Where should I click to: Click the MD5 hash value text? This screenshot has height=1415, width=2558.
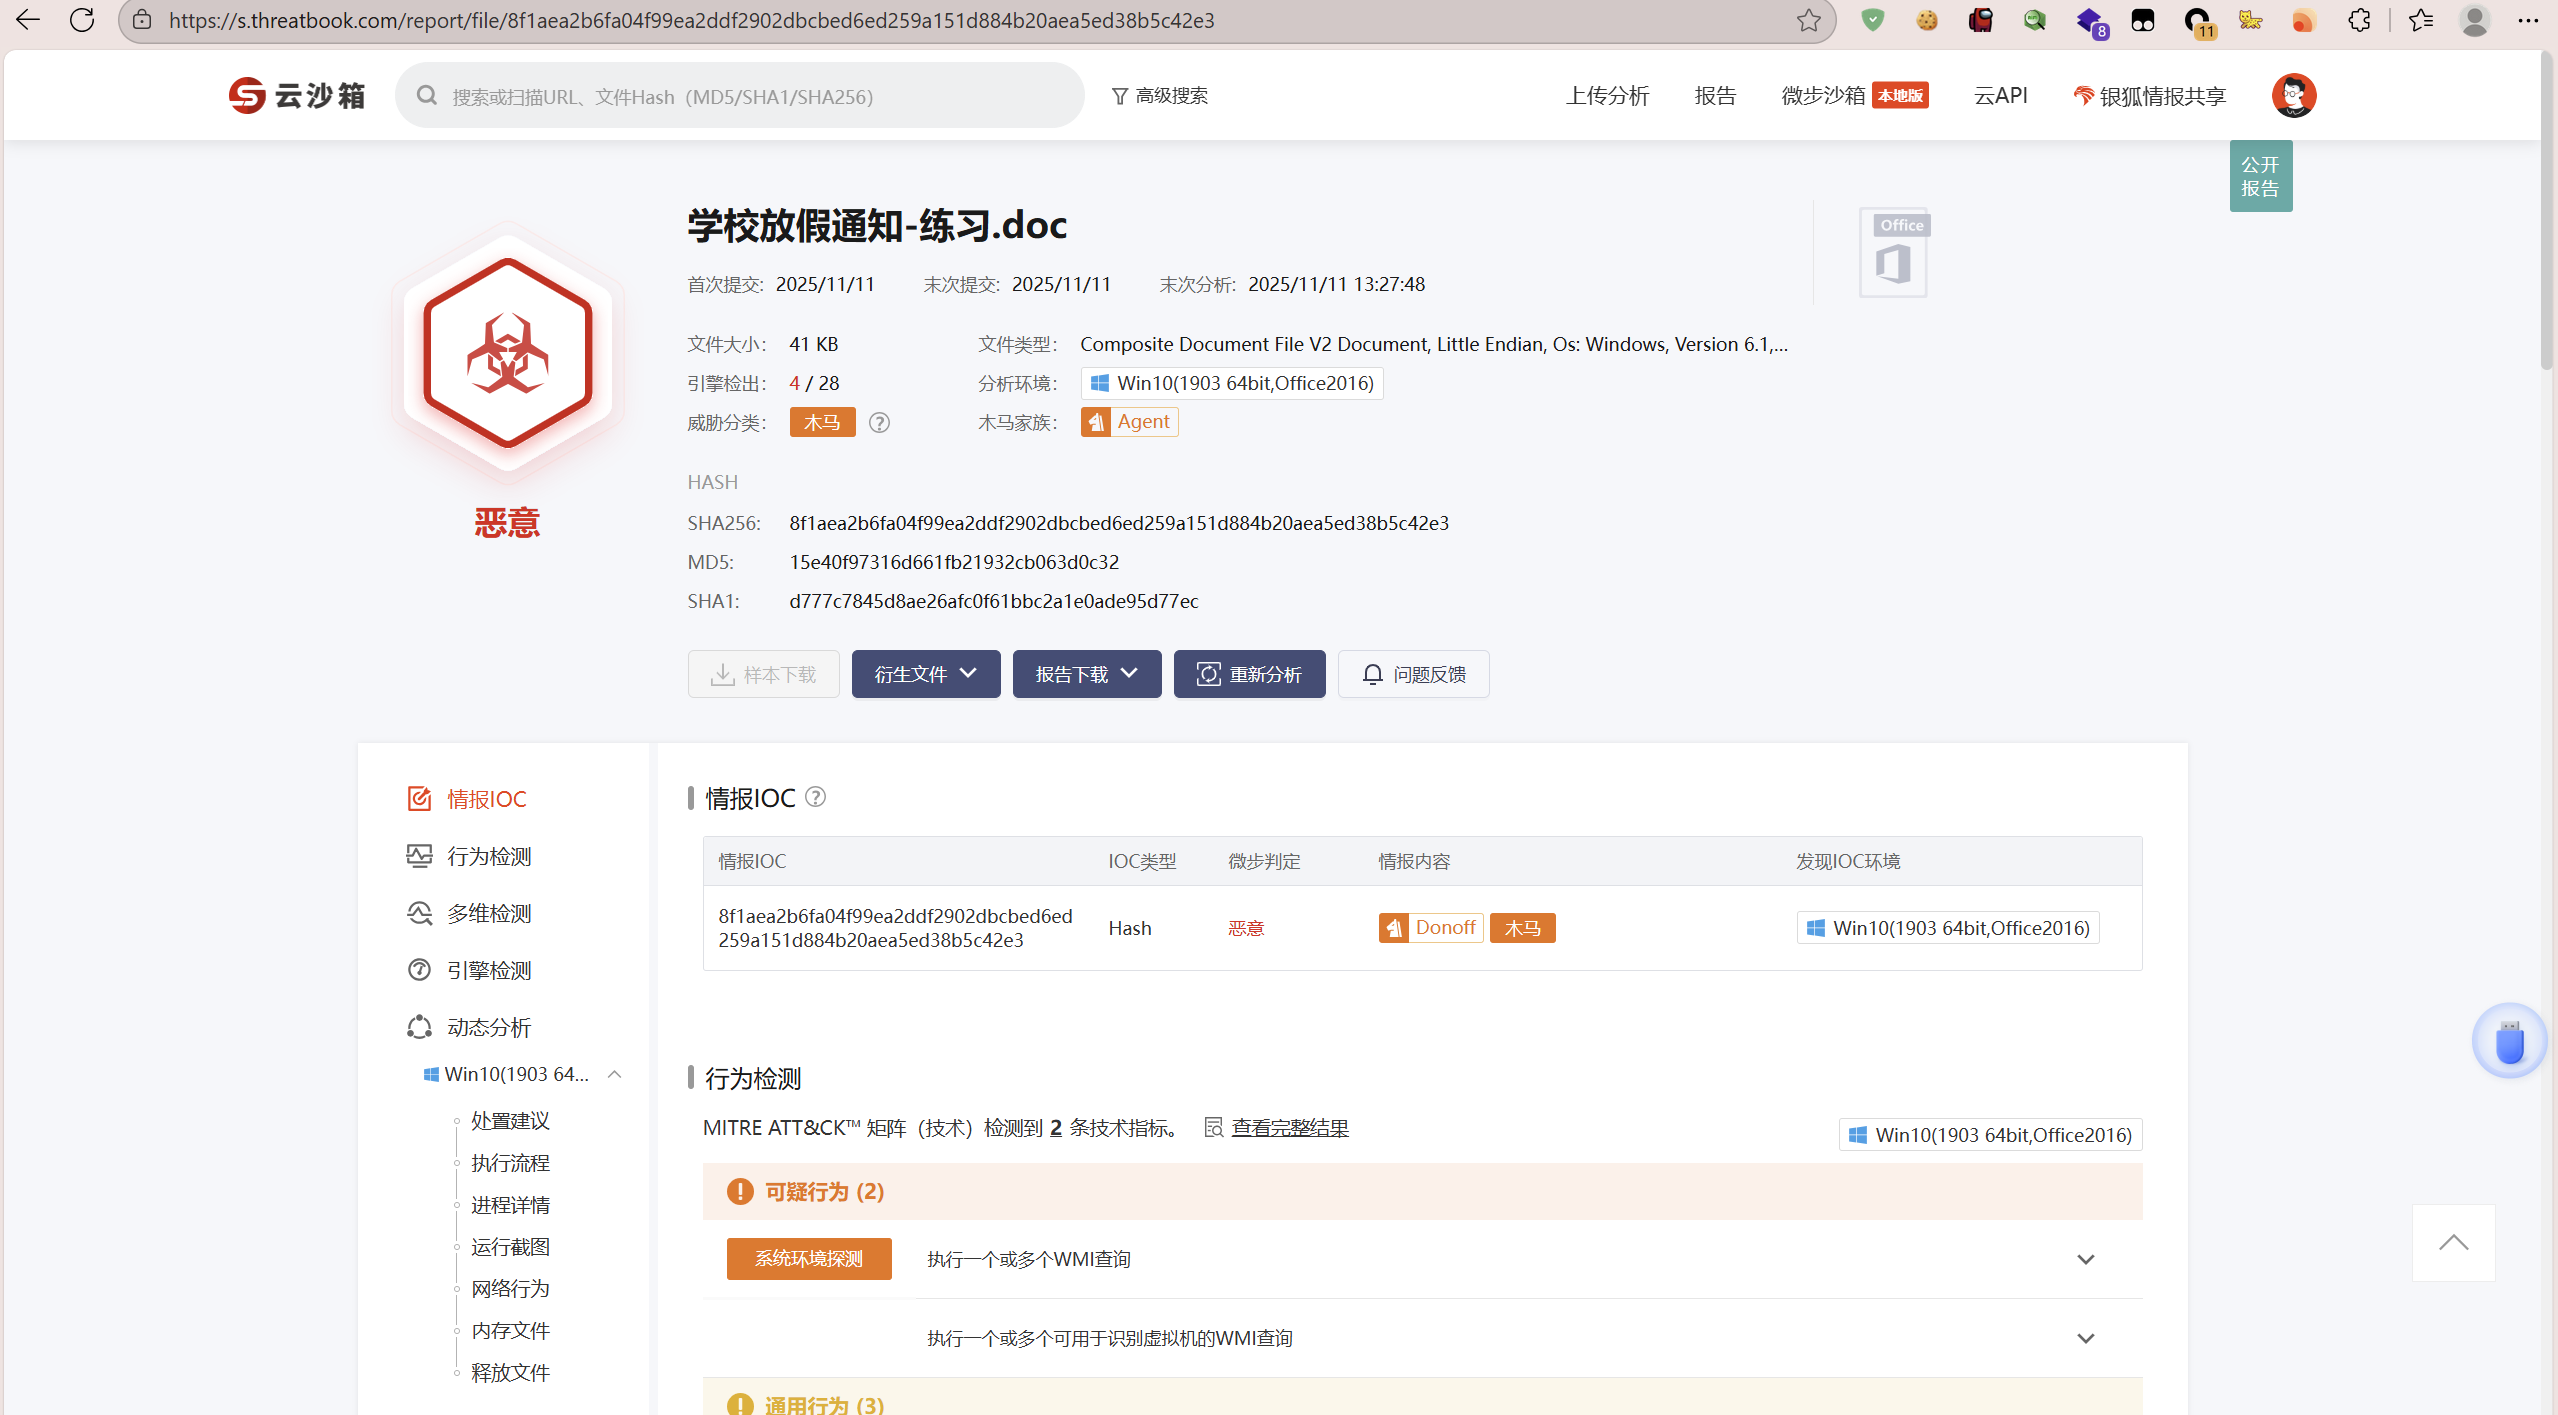coord(954,562)
